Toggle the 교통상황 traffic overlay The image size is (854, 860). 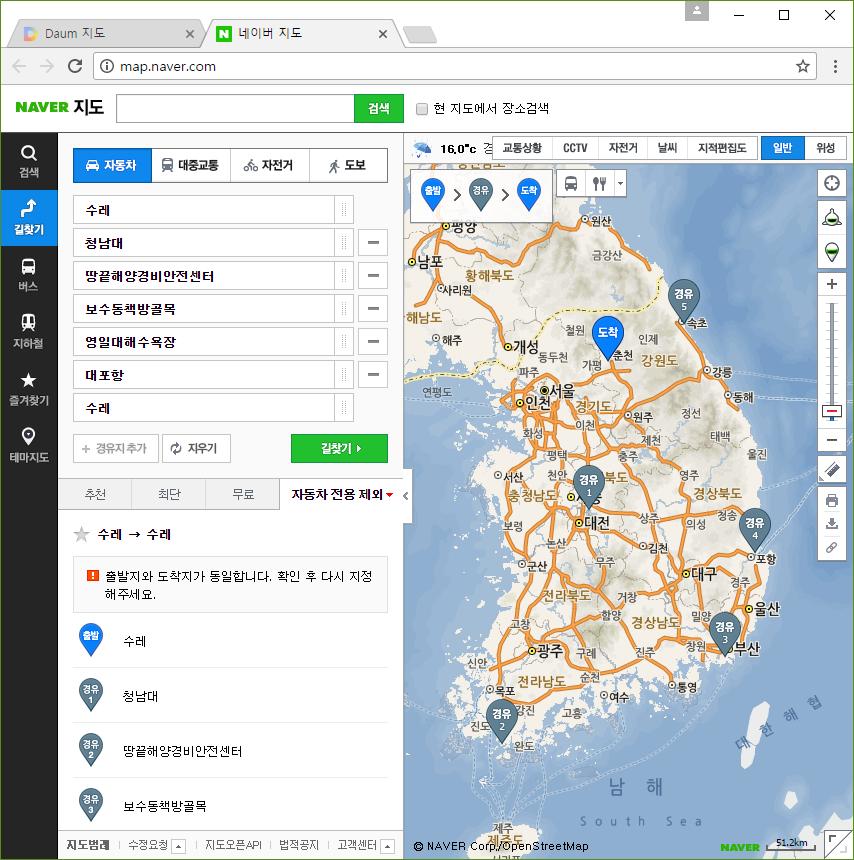click(x=521, y=148)
